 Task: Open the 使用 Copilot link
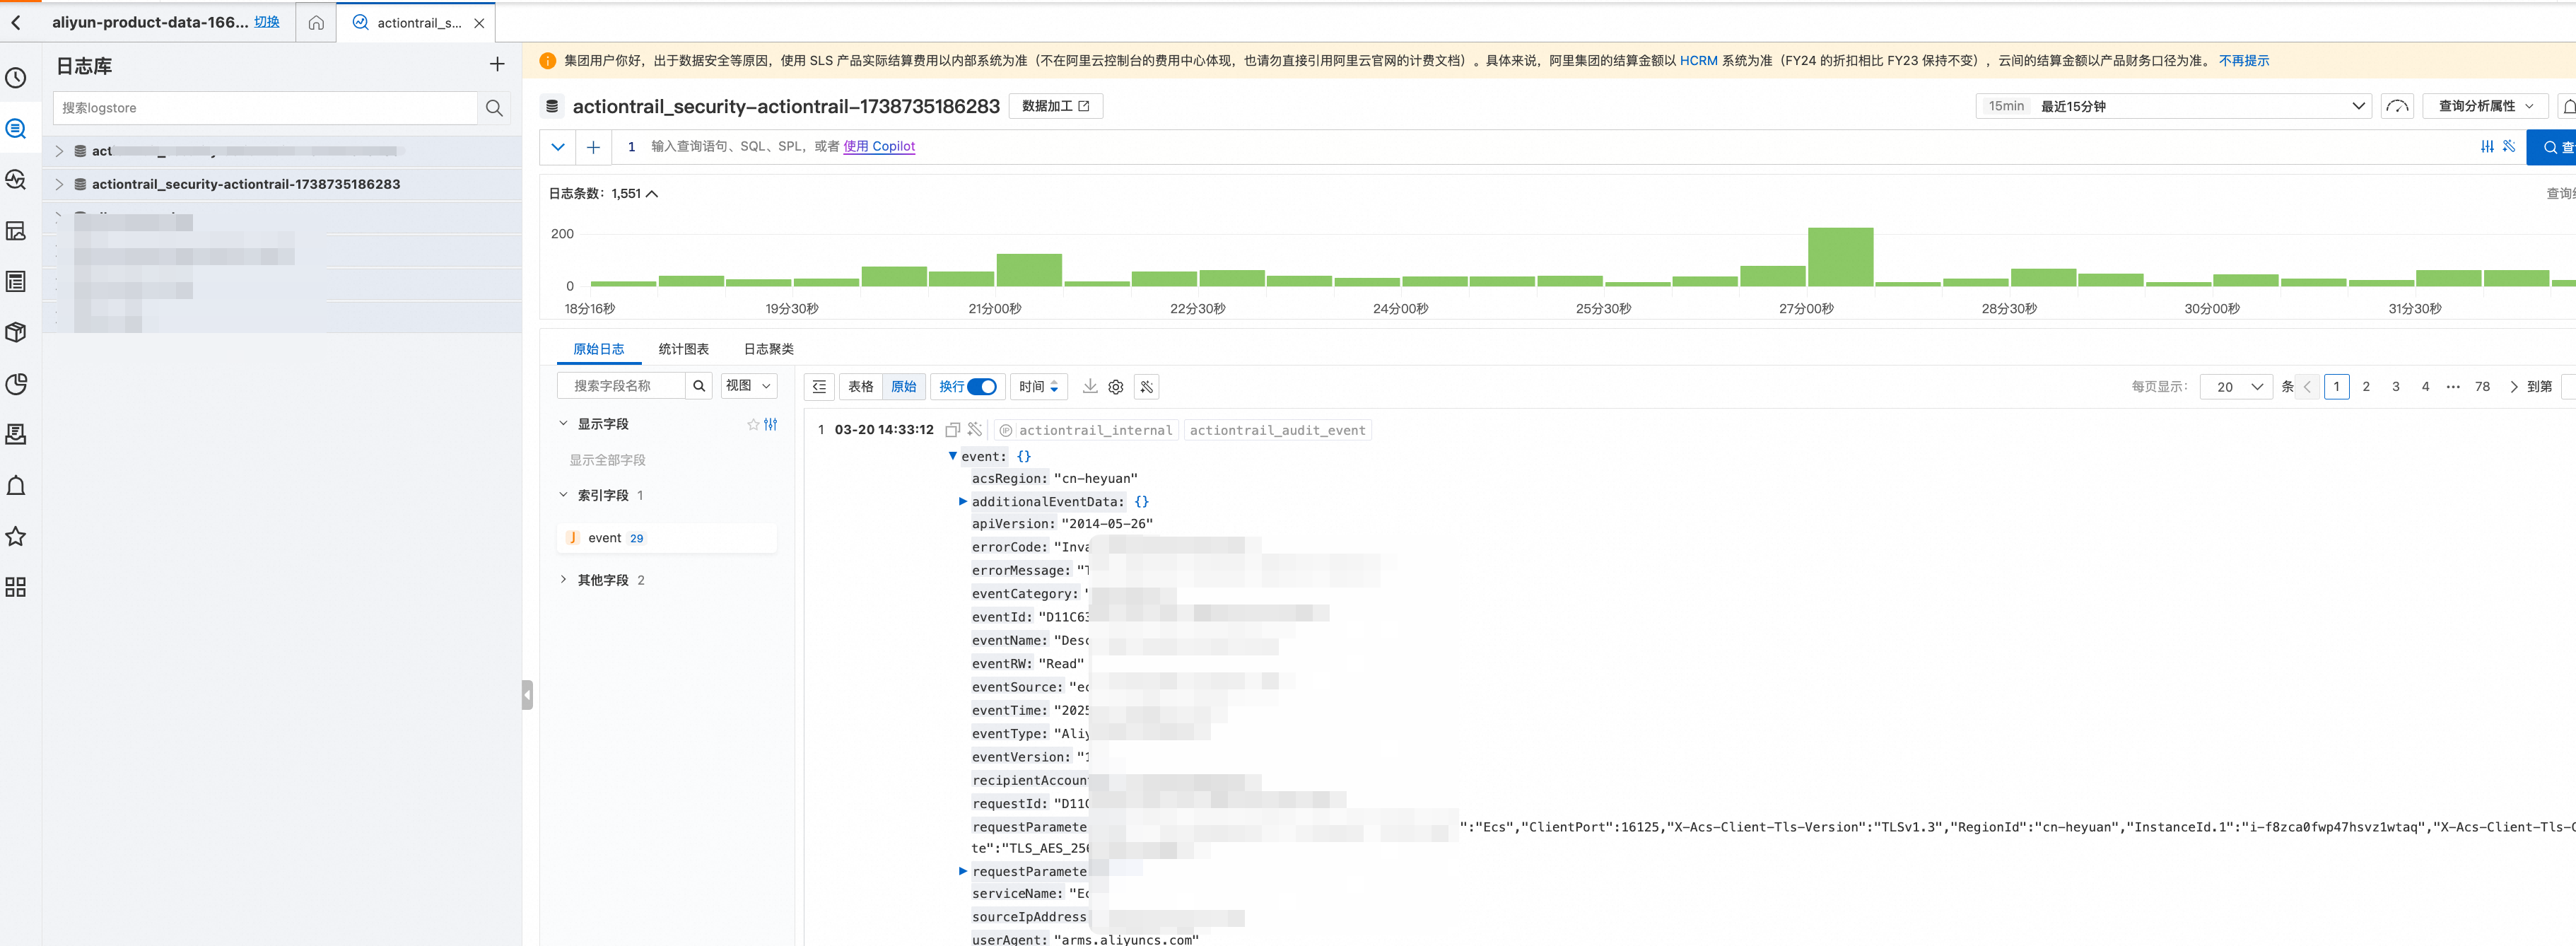879,146
